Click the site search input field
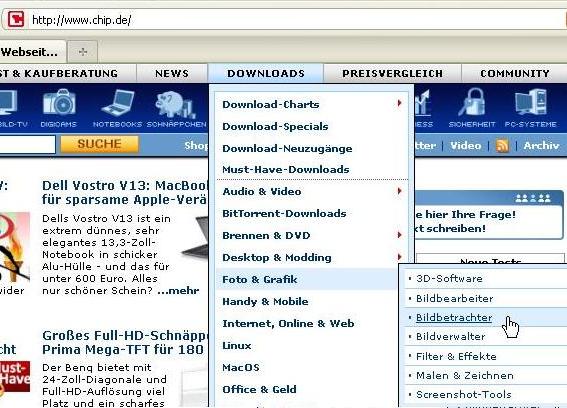This screenshot has width=567, height=408. click(x=27, y=144)
